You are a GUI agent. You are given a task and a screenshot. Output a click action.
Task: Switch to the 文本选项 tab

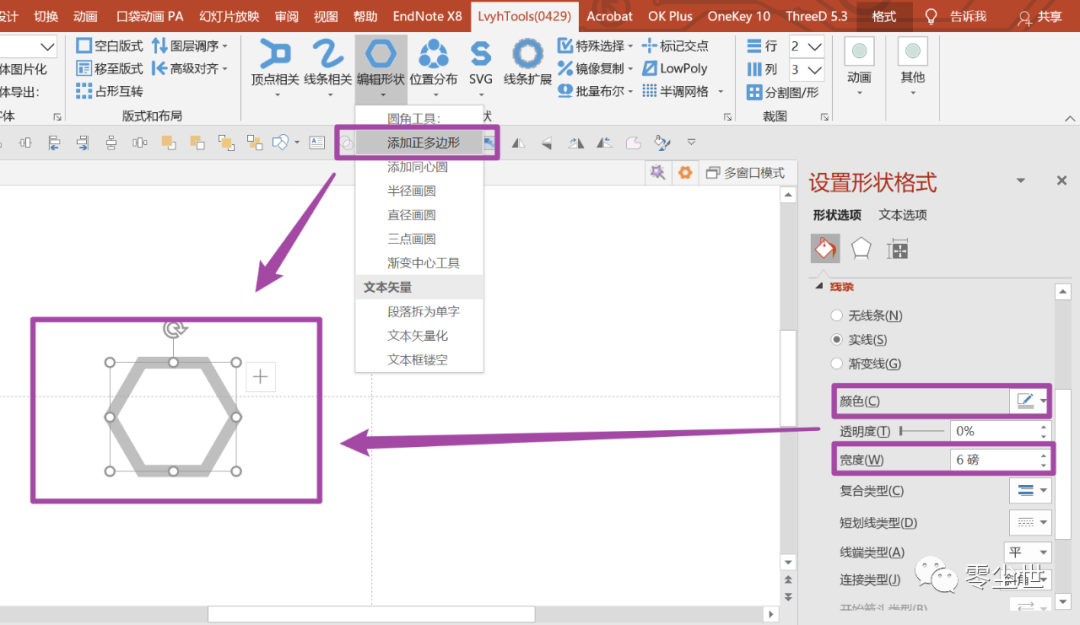902,215
